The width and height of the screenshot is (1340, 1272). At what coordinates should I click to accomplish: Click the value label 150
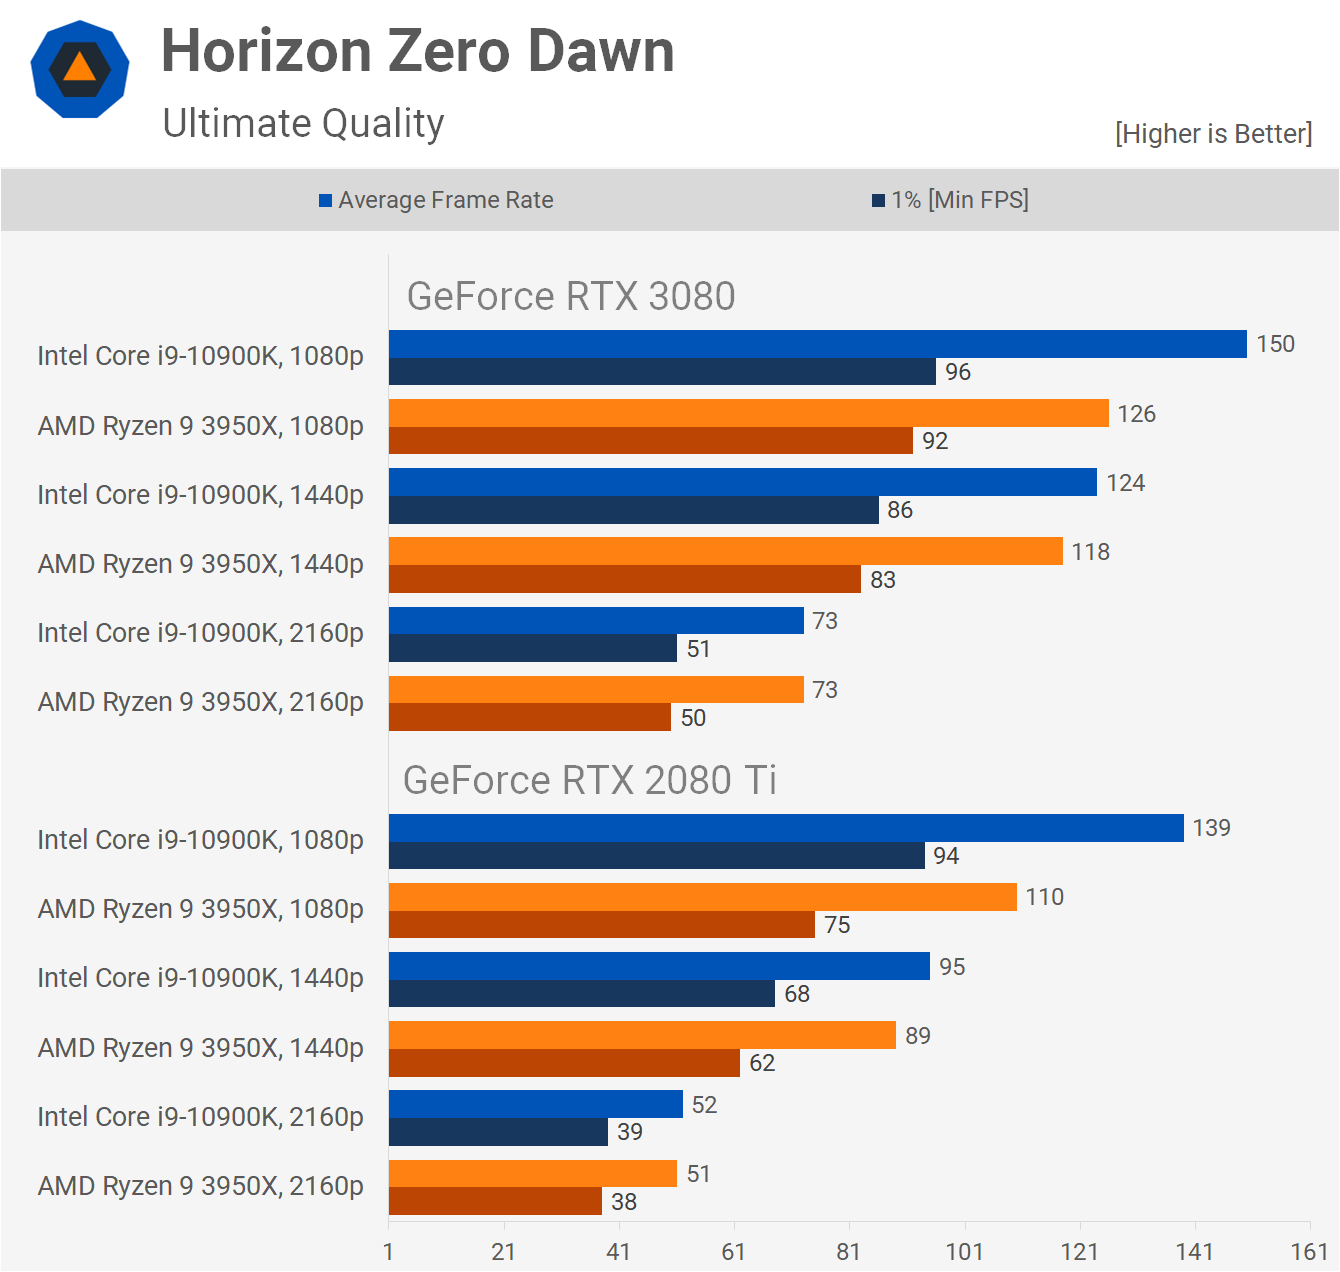click(1276, 344)
